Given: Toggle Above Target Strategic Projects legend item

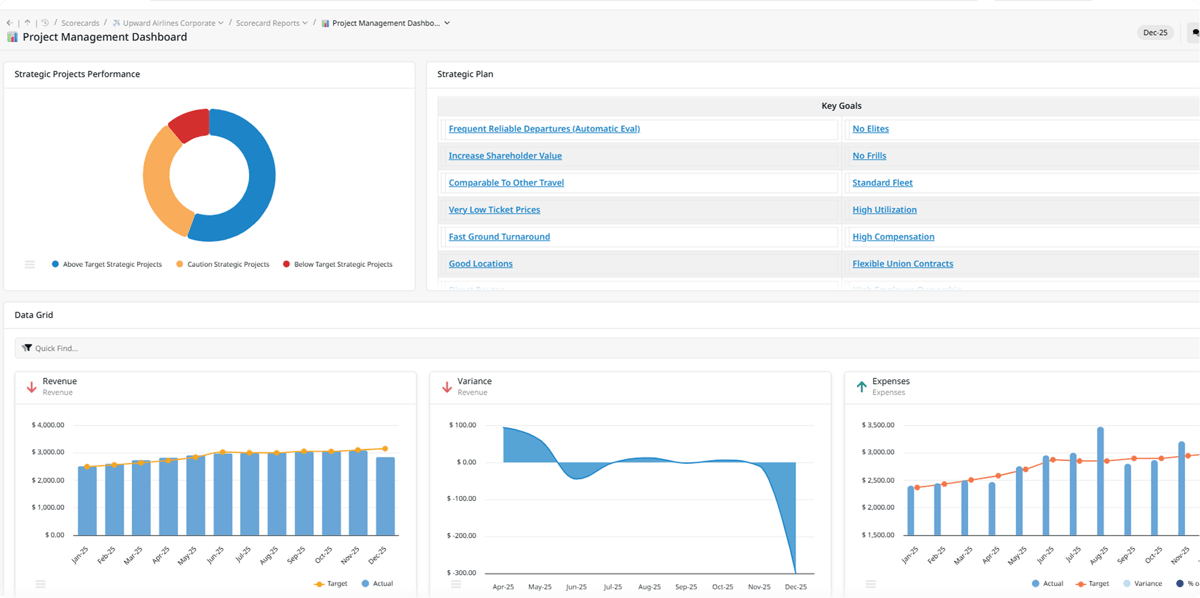Looking at the screenshot, I should pyautogui.click(x=106, y=265).
